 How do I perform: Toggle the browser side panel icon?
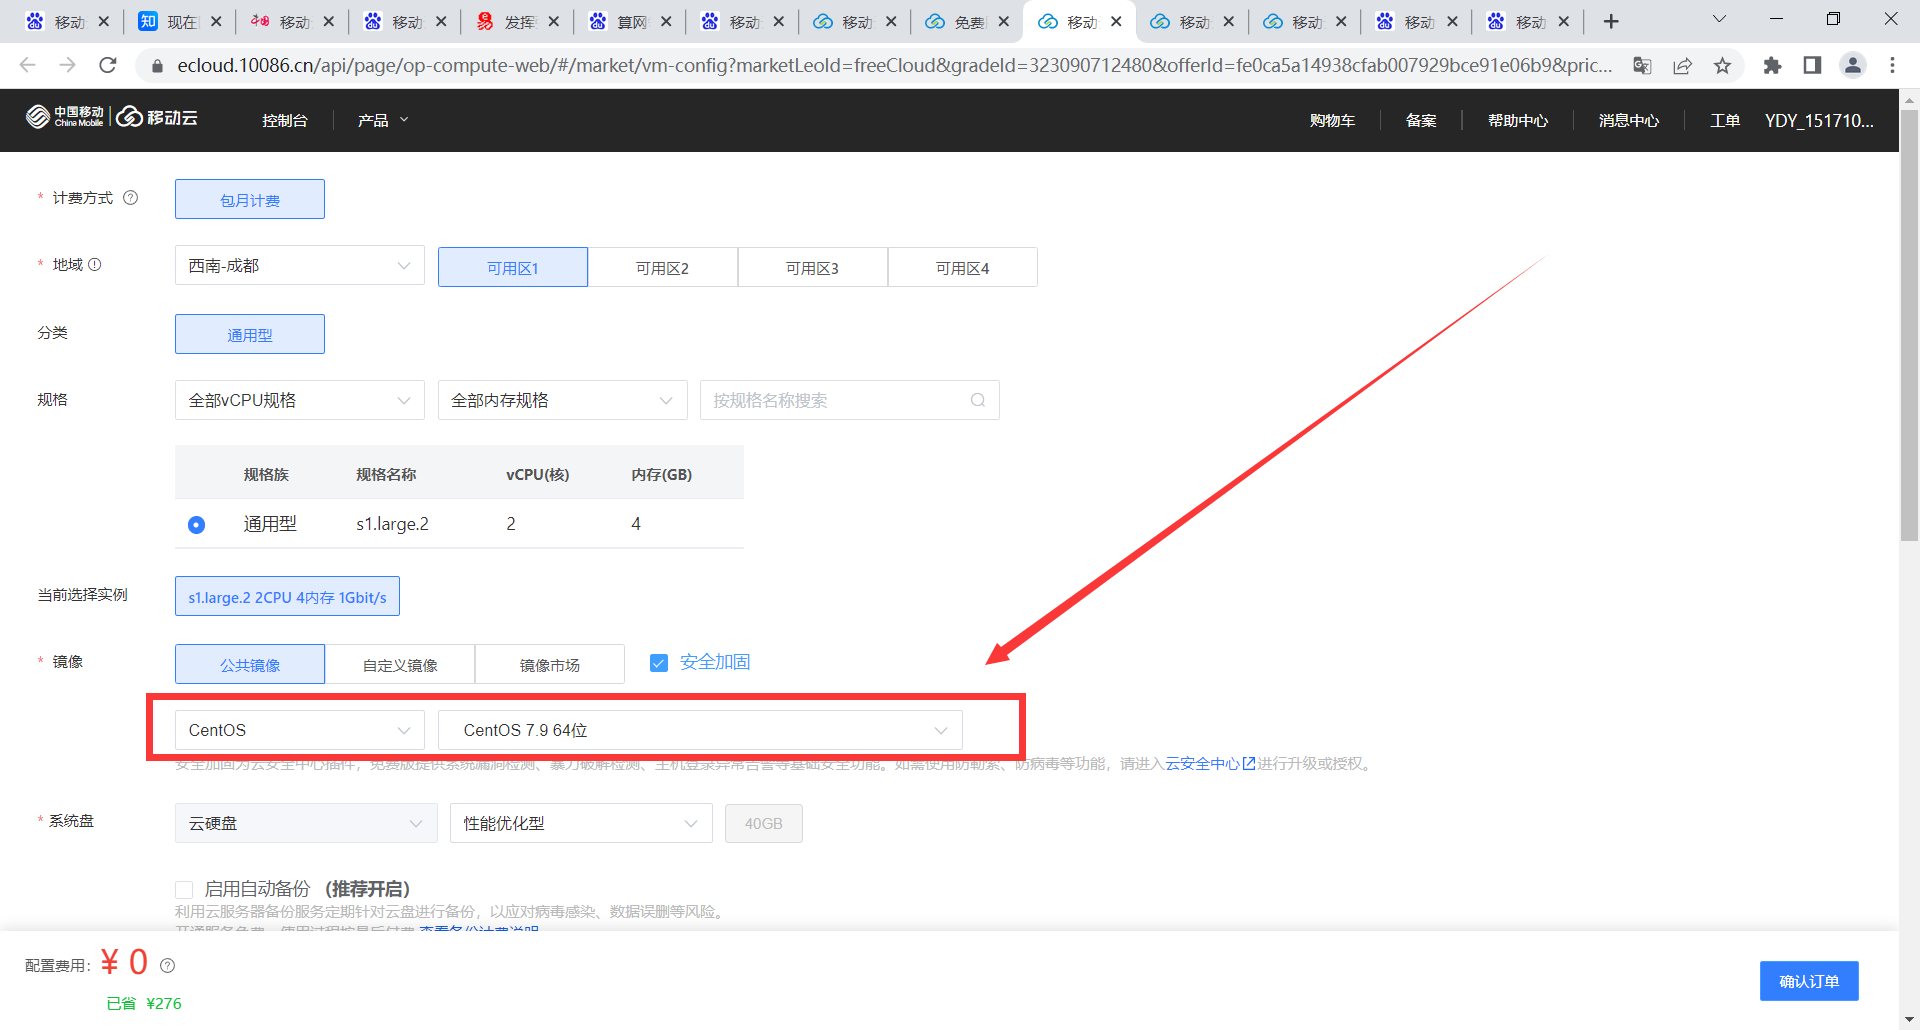(x=1812, y=65)
